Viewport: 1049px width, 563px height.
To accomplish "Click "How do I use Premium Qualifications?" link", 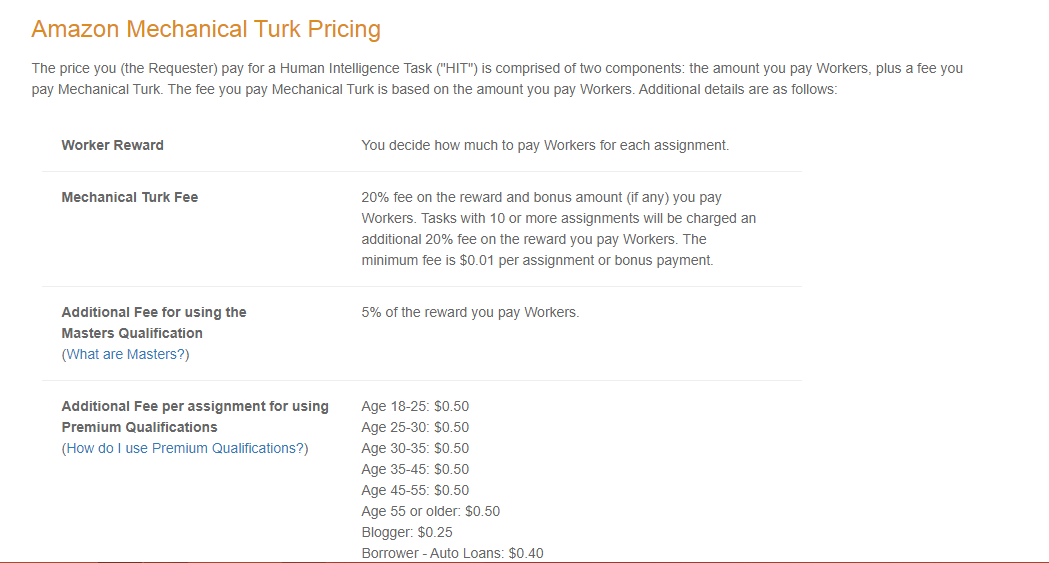I will (185, 448).
